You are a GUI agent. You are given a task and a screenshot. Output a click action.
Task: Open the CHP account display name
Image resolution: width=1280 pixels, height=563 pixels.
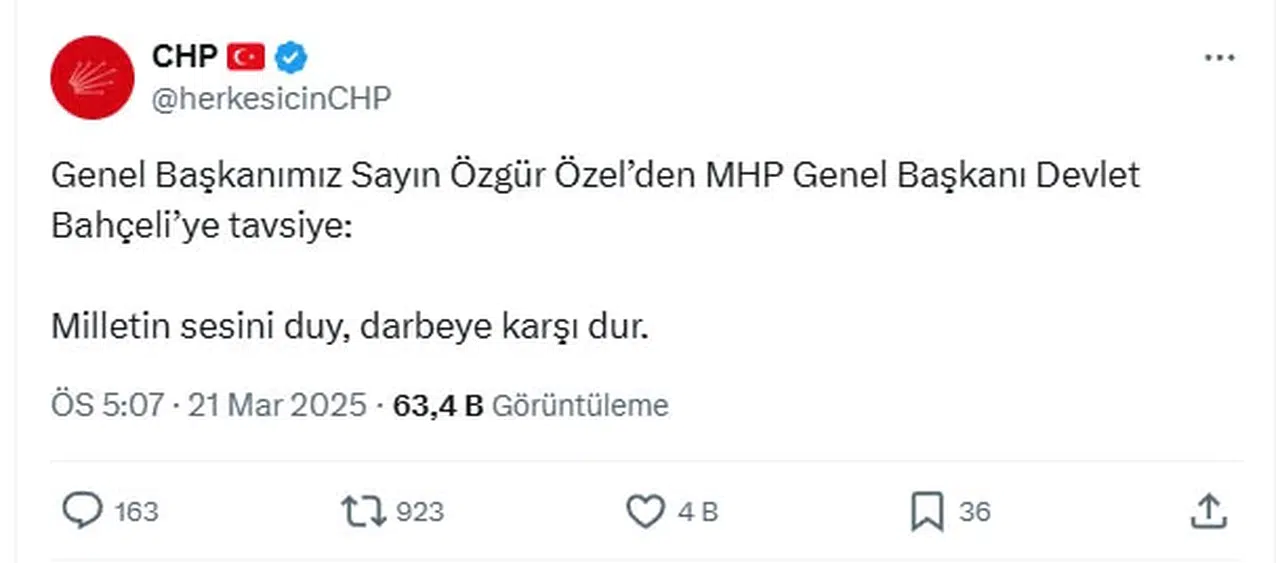184,57
